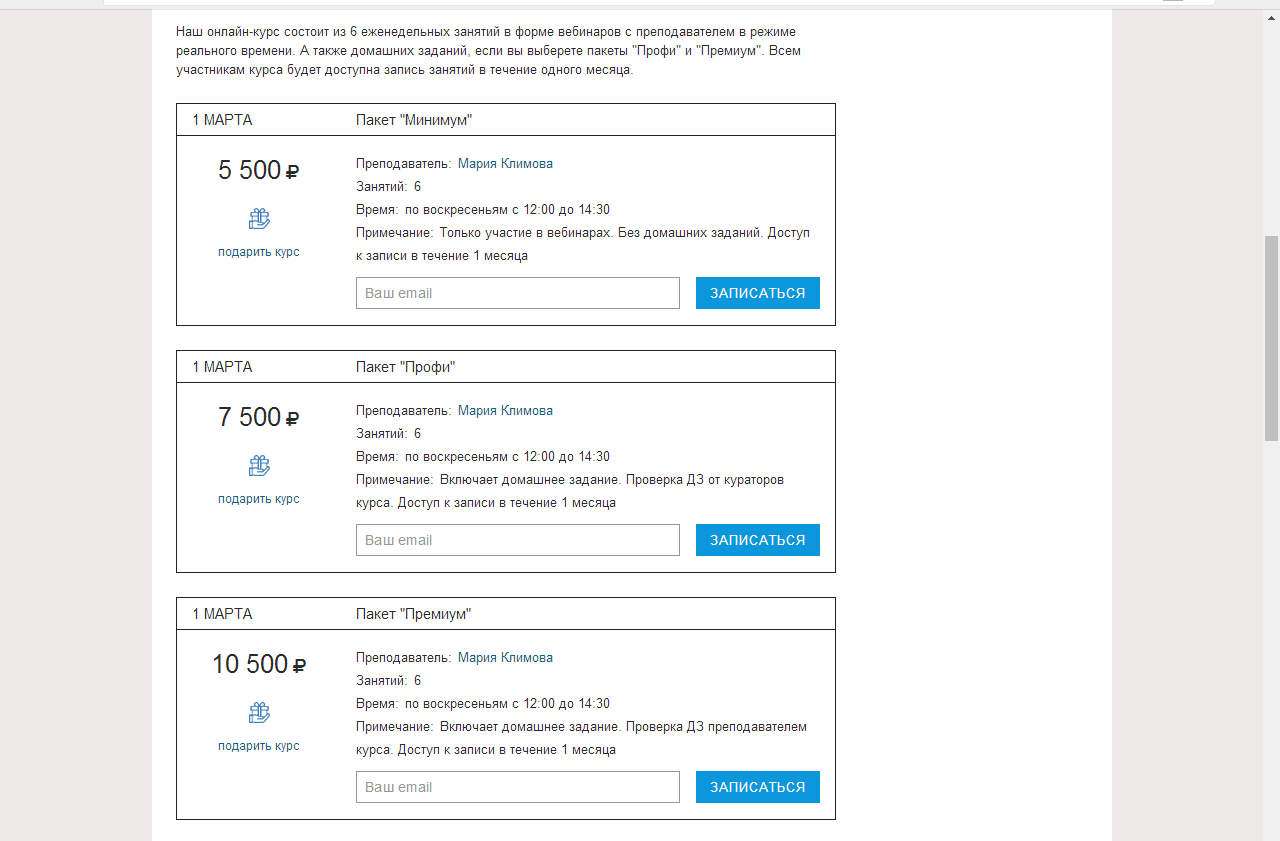Click the 10 500 ₽ price label
This screenshot has height=841, width=1280.
click(x=259, y=665)
